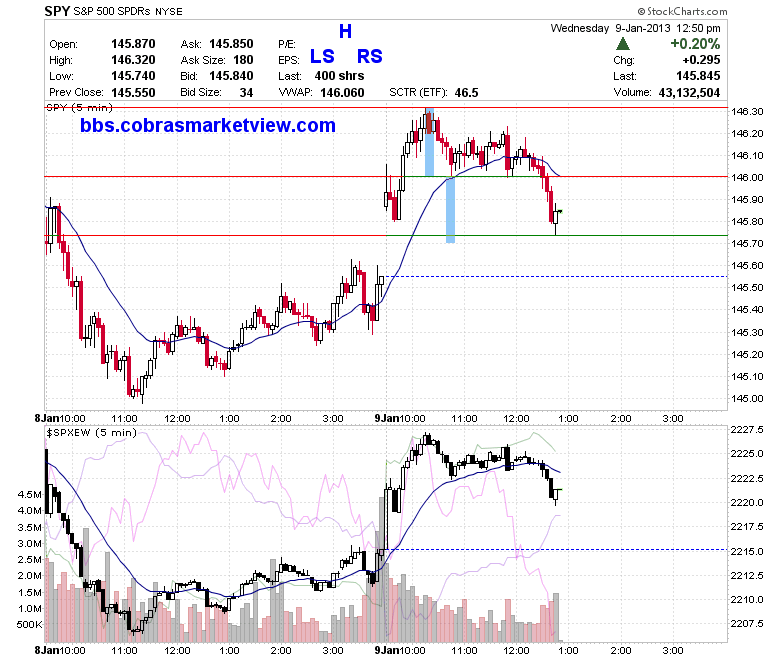
Task: Click the SPY ticker symbol title
Action: (x=57, y=11)
